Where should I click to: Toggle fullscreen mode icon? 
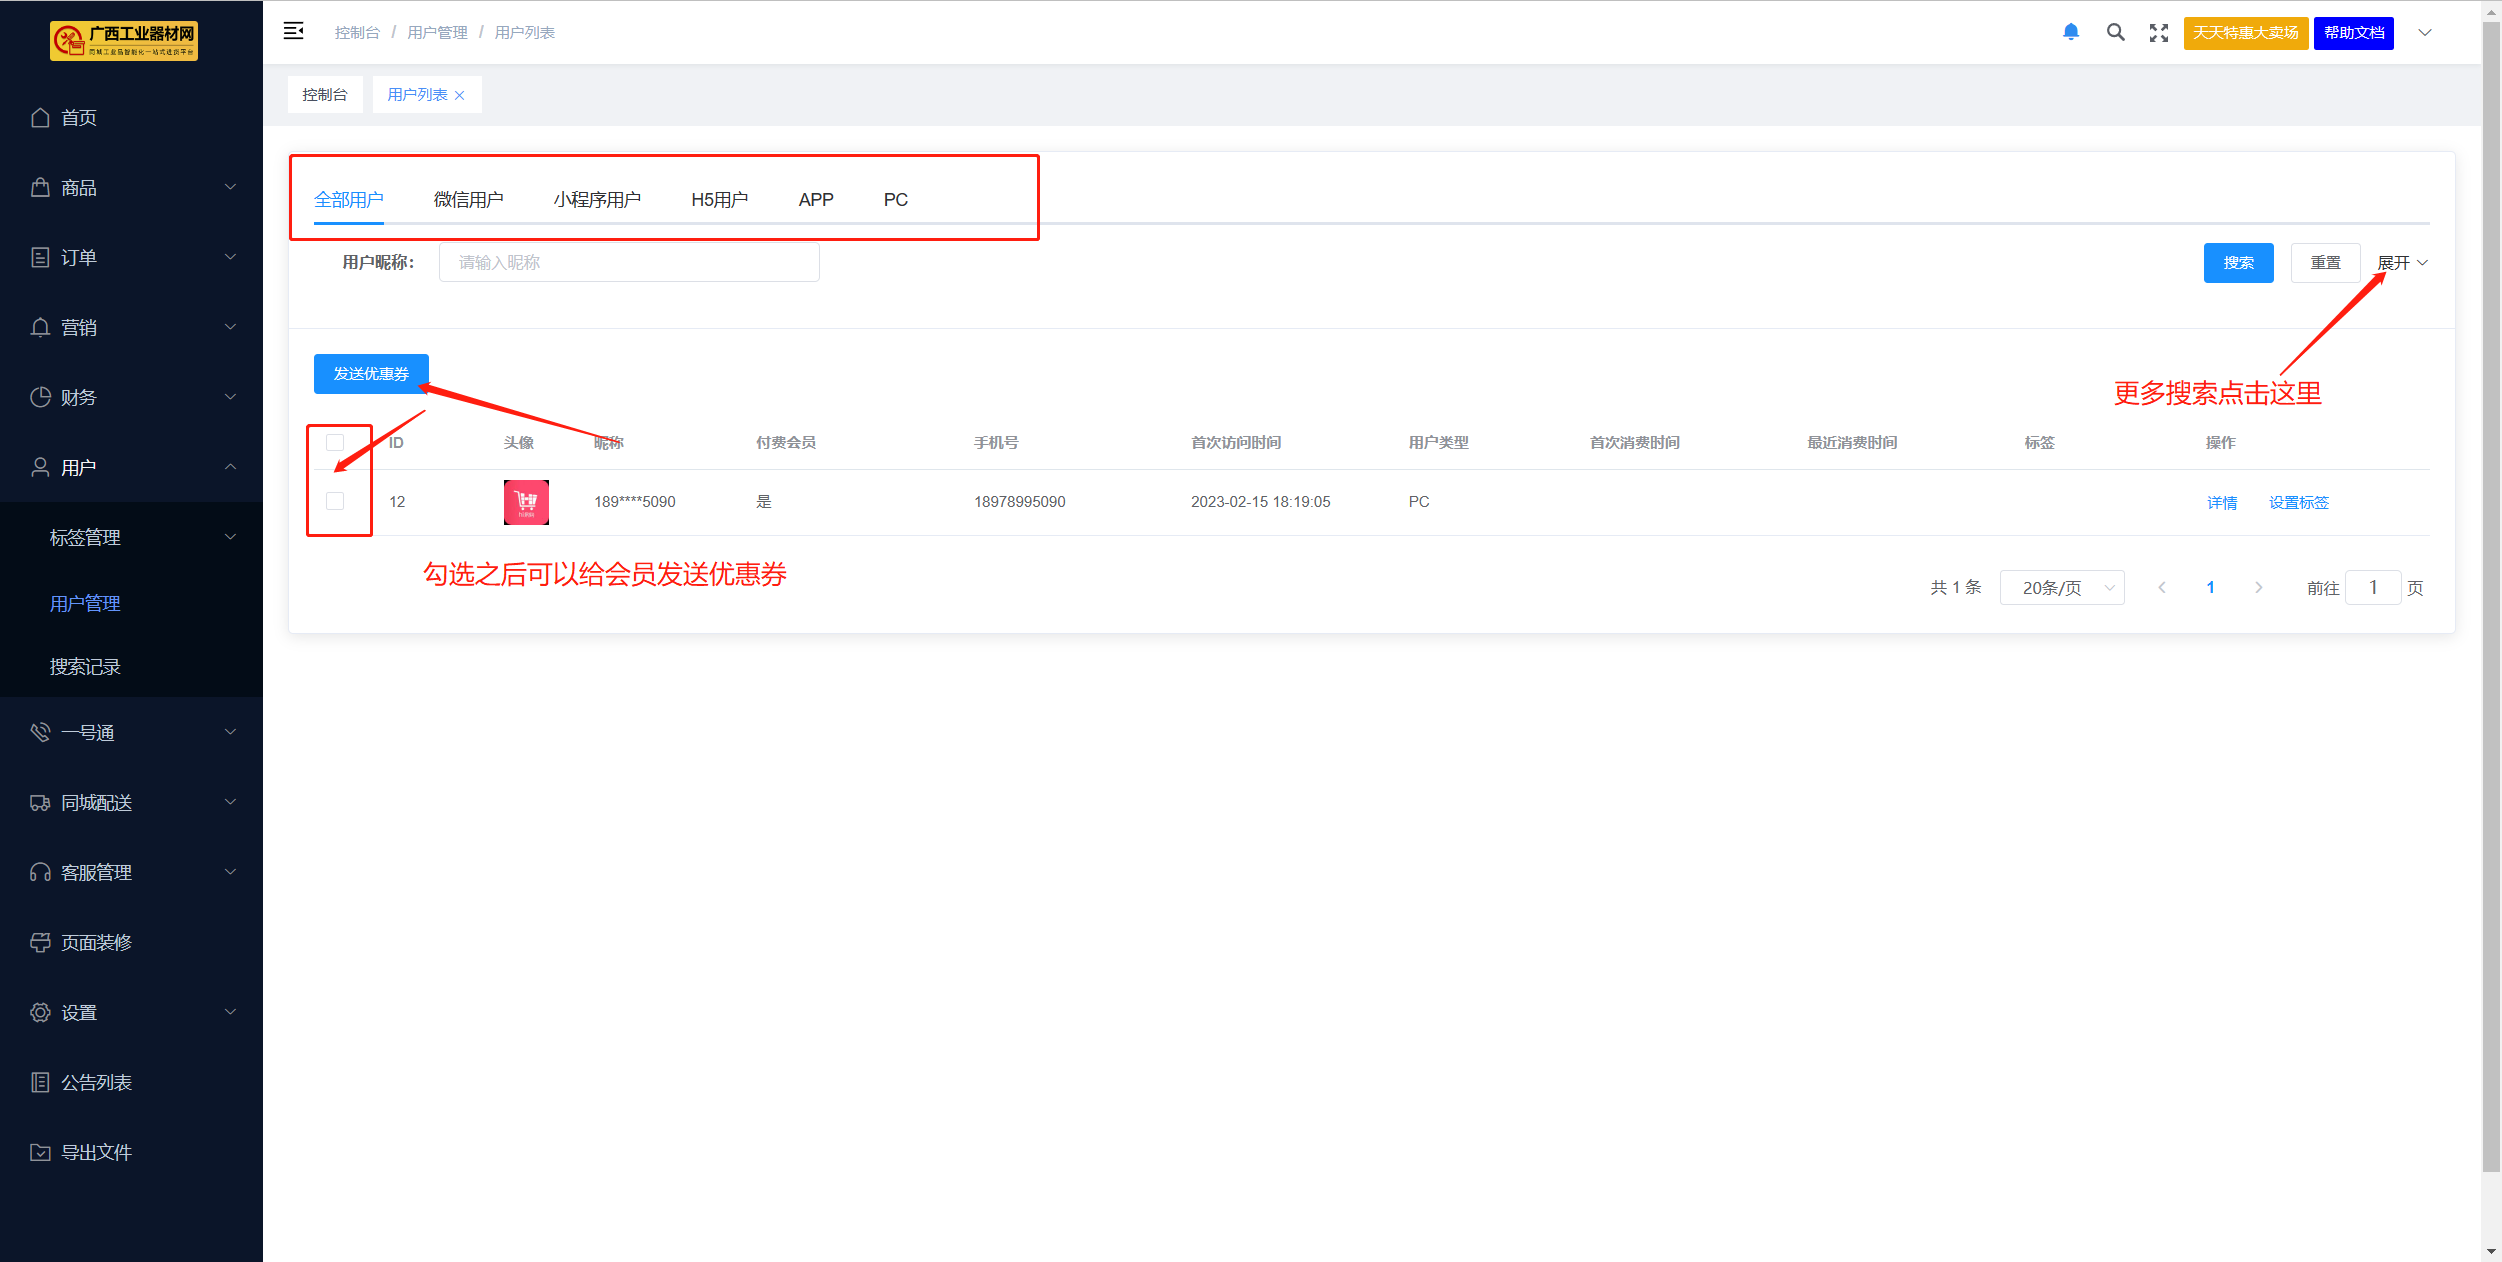[2159, 32]
